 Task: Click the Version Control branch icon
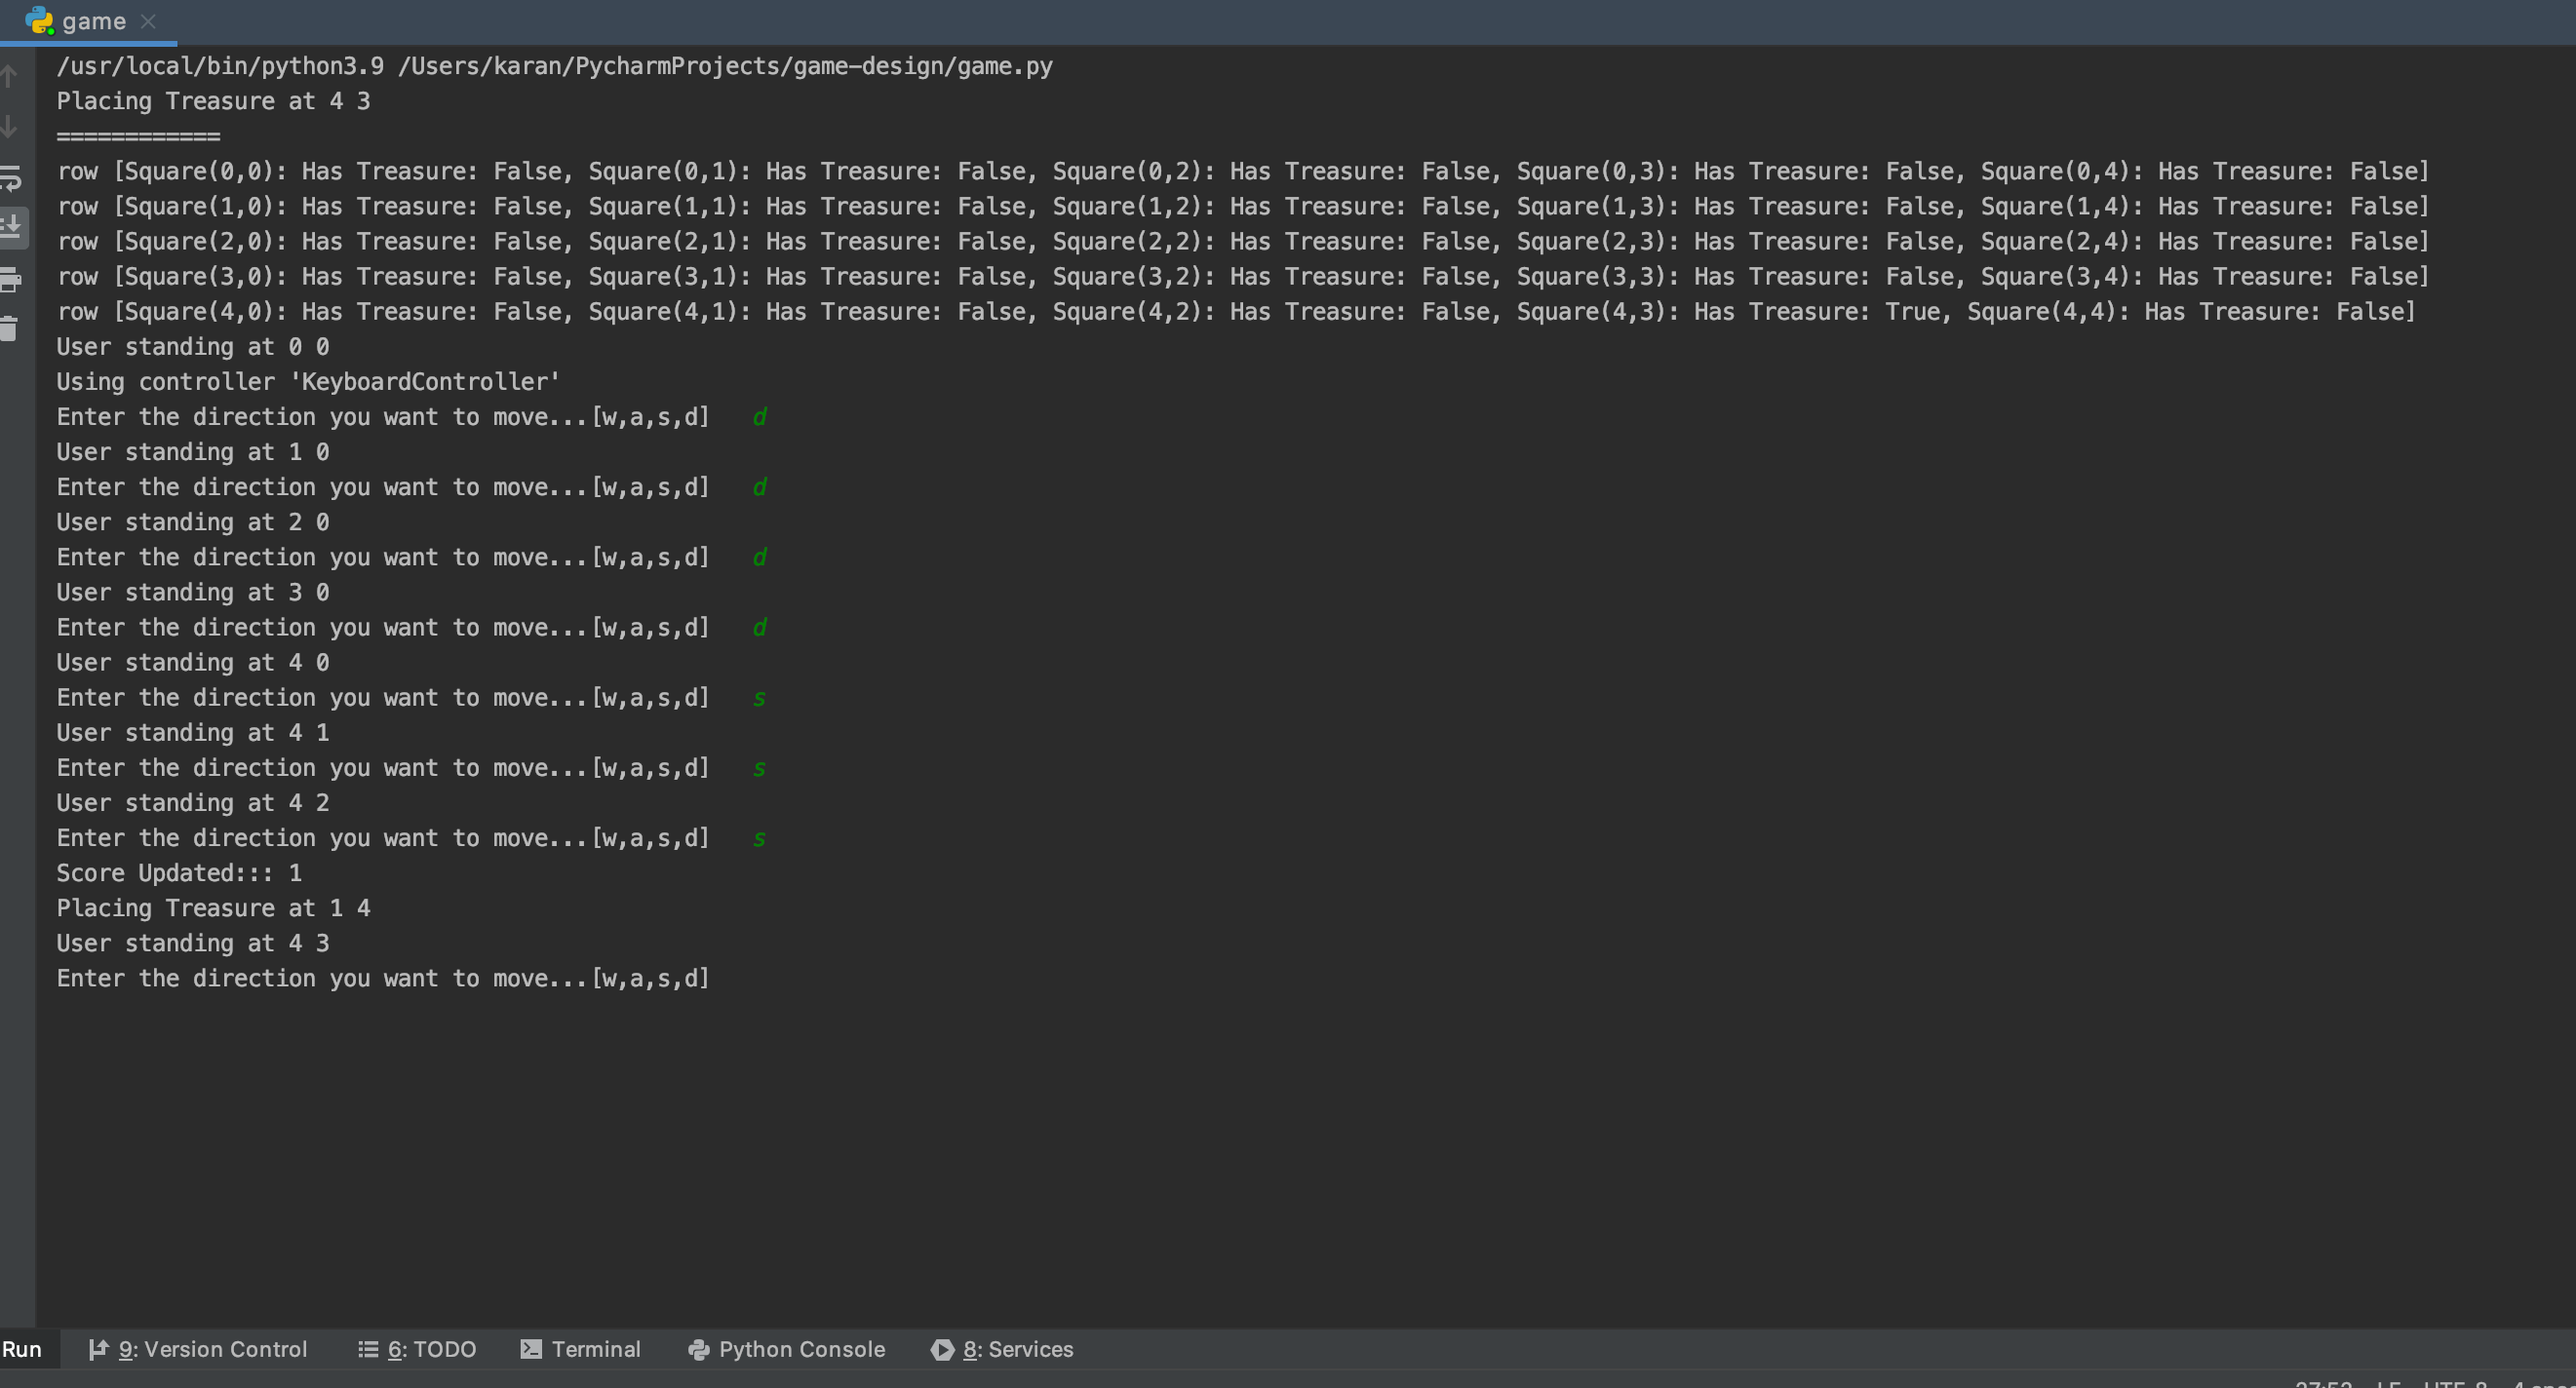coord(98,1349)
